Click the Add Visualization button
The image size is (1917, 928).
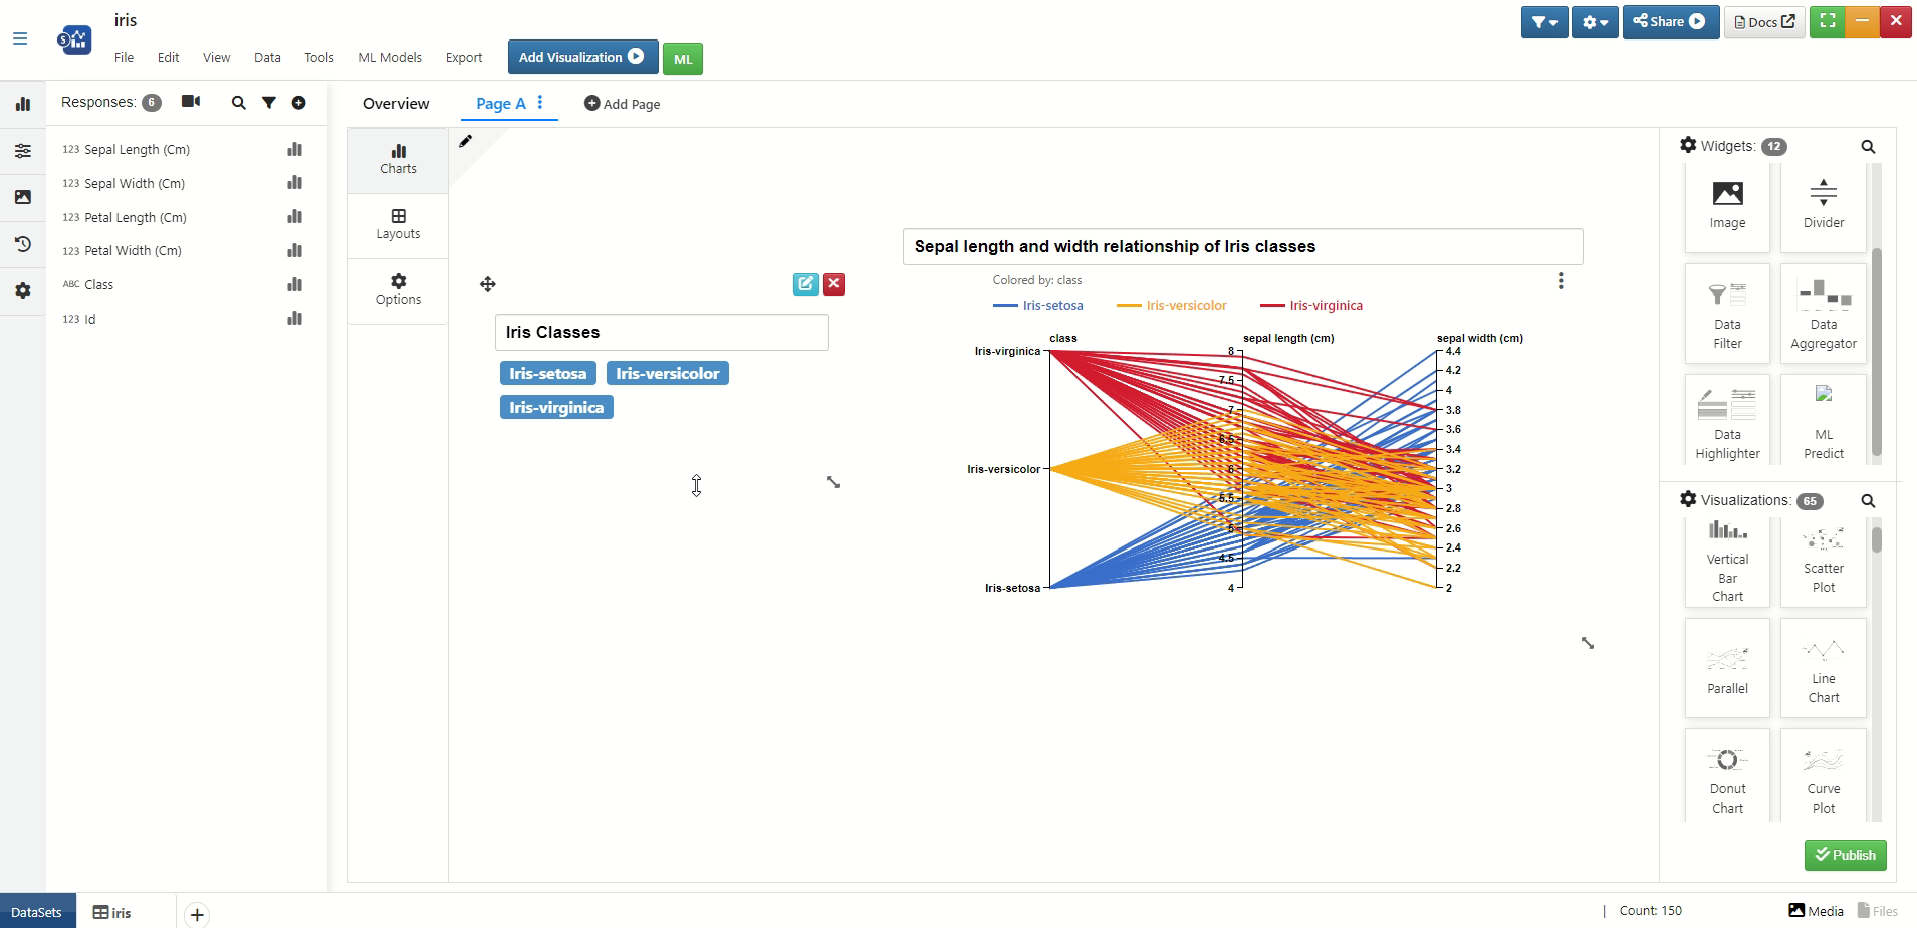coord(583,57)
